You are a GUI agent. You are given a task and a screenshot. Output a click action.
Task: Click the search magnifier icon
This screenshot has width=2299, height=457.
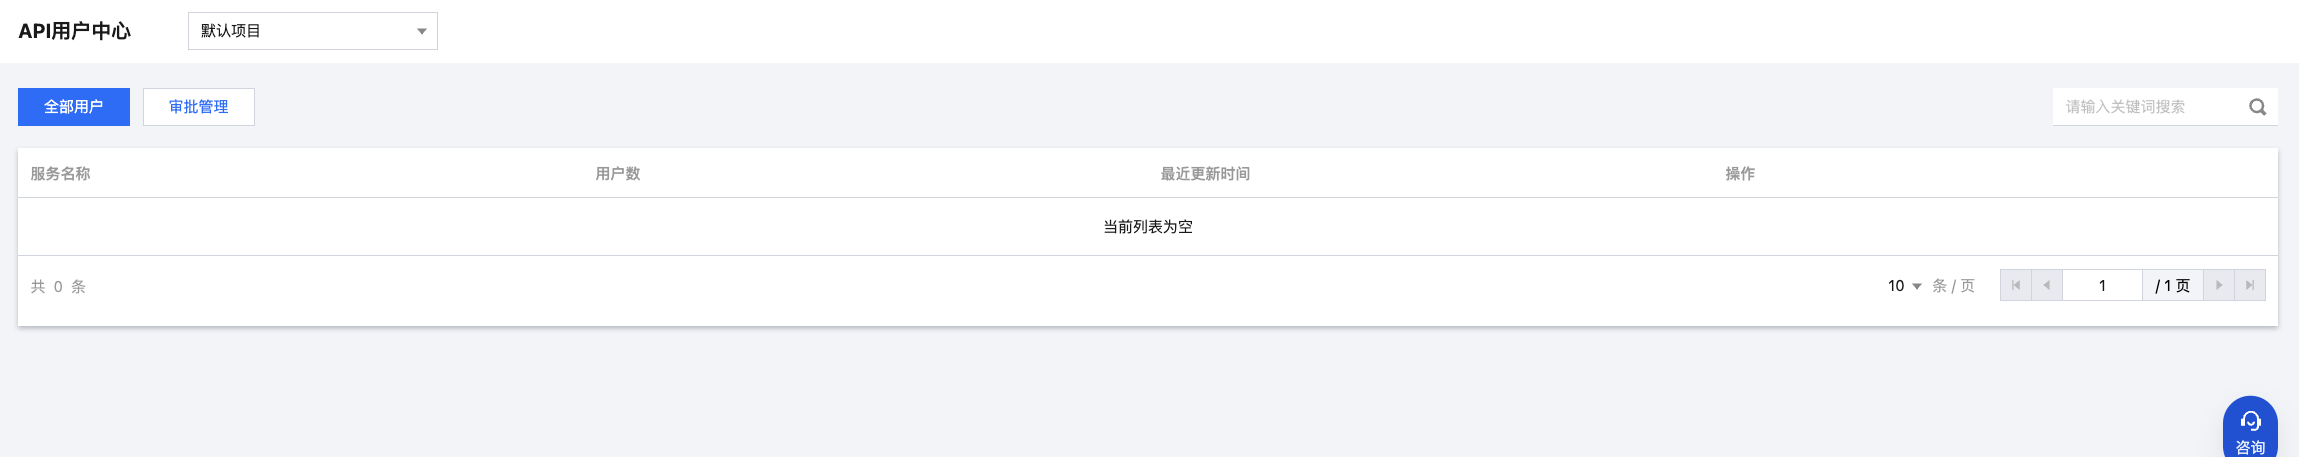point(2257,107)
